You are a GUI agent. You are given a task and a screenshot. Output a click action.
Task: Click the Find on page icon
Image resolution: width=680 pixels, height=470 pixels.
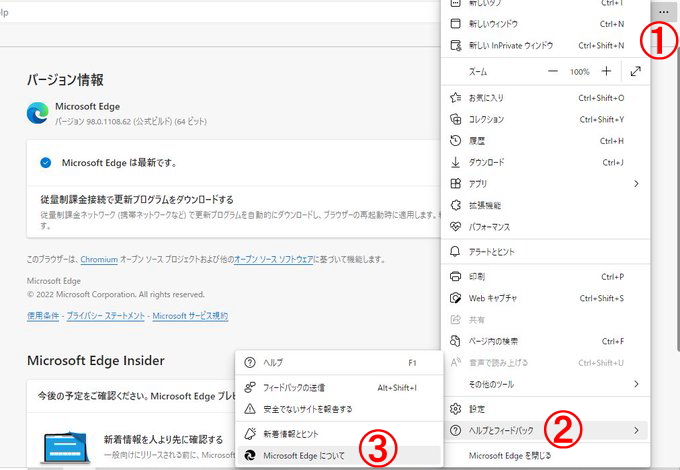(455, 341)
